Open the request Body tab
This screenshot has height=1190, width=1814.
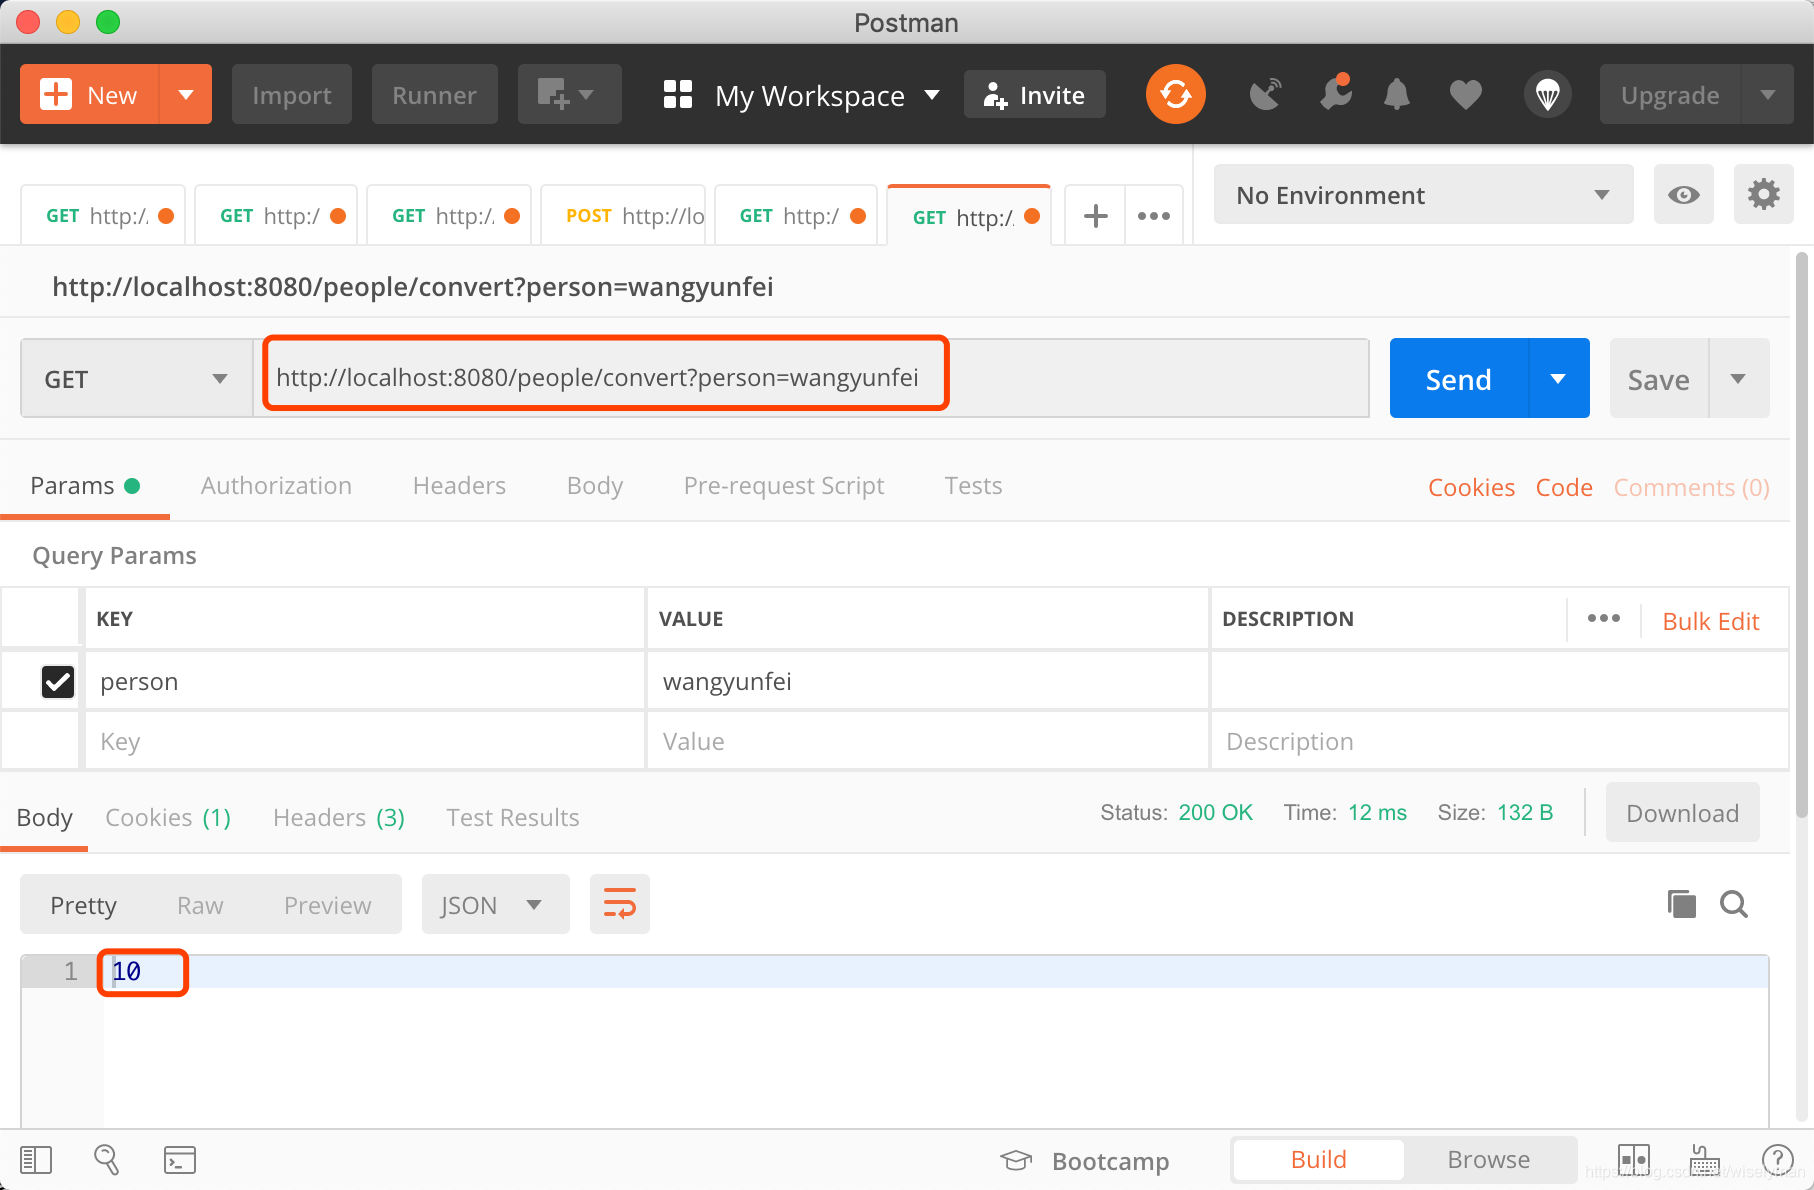point(595,486)
